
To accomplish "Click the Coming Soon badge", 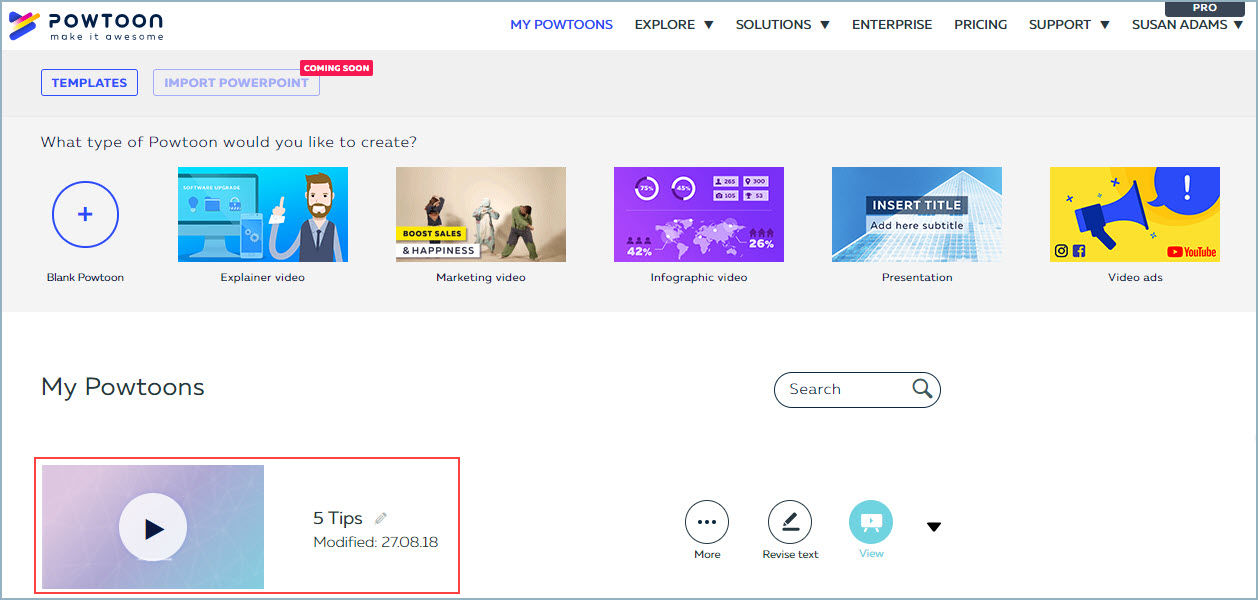I will tap(337, 68).
